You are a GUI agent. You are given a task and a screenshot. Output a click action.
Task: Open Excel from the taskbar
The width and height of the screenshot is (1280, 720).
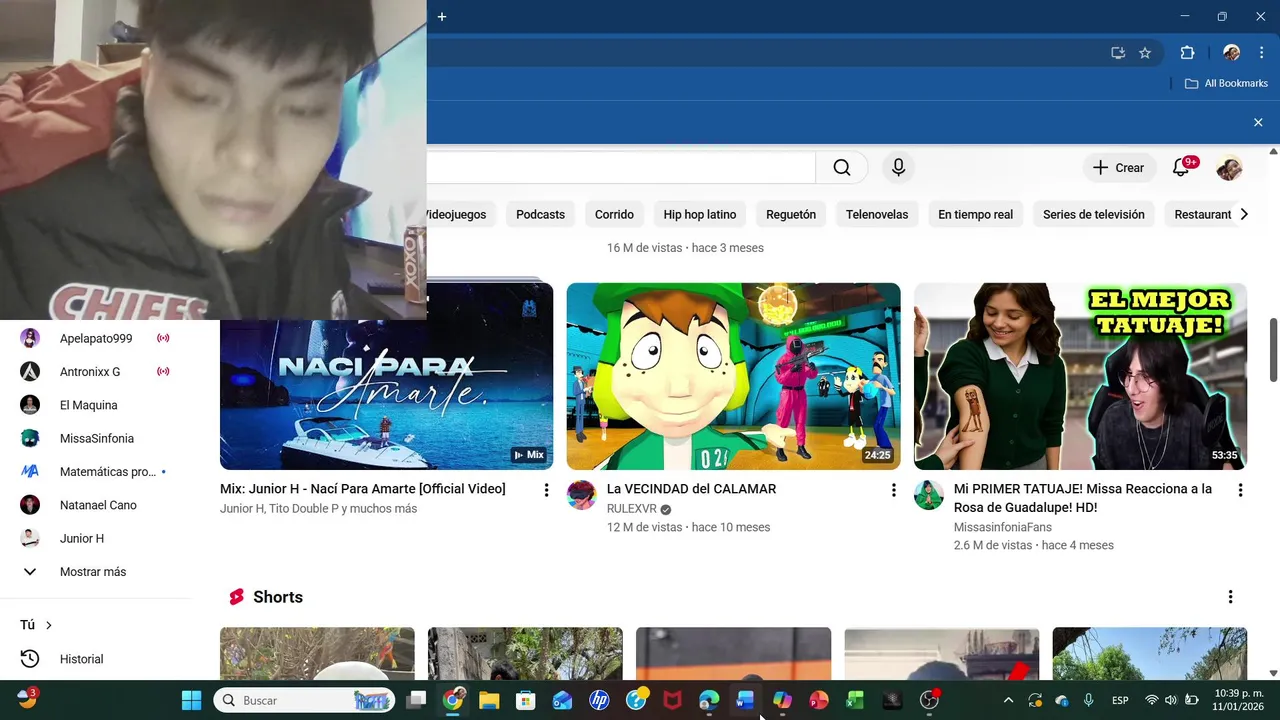pos(855,700)
